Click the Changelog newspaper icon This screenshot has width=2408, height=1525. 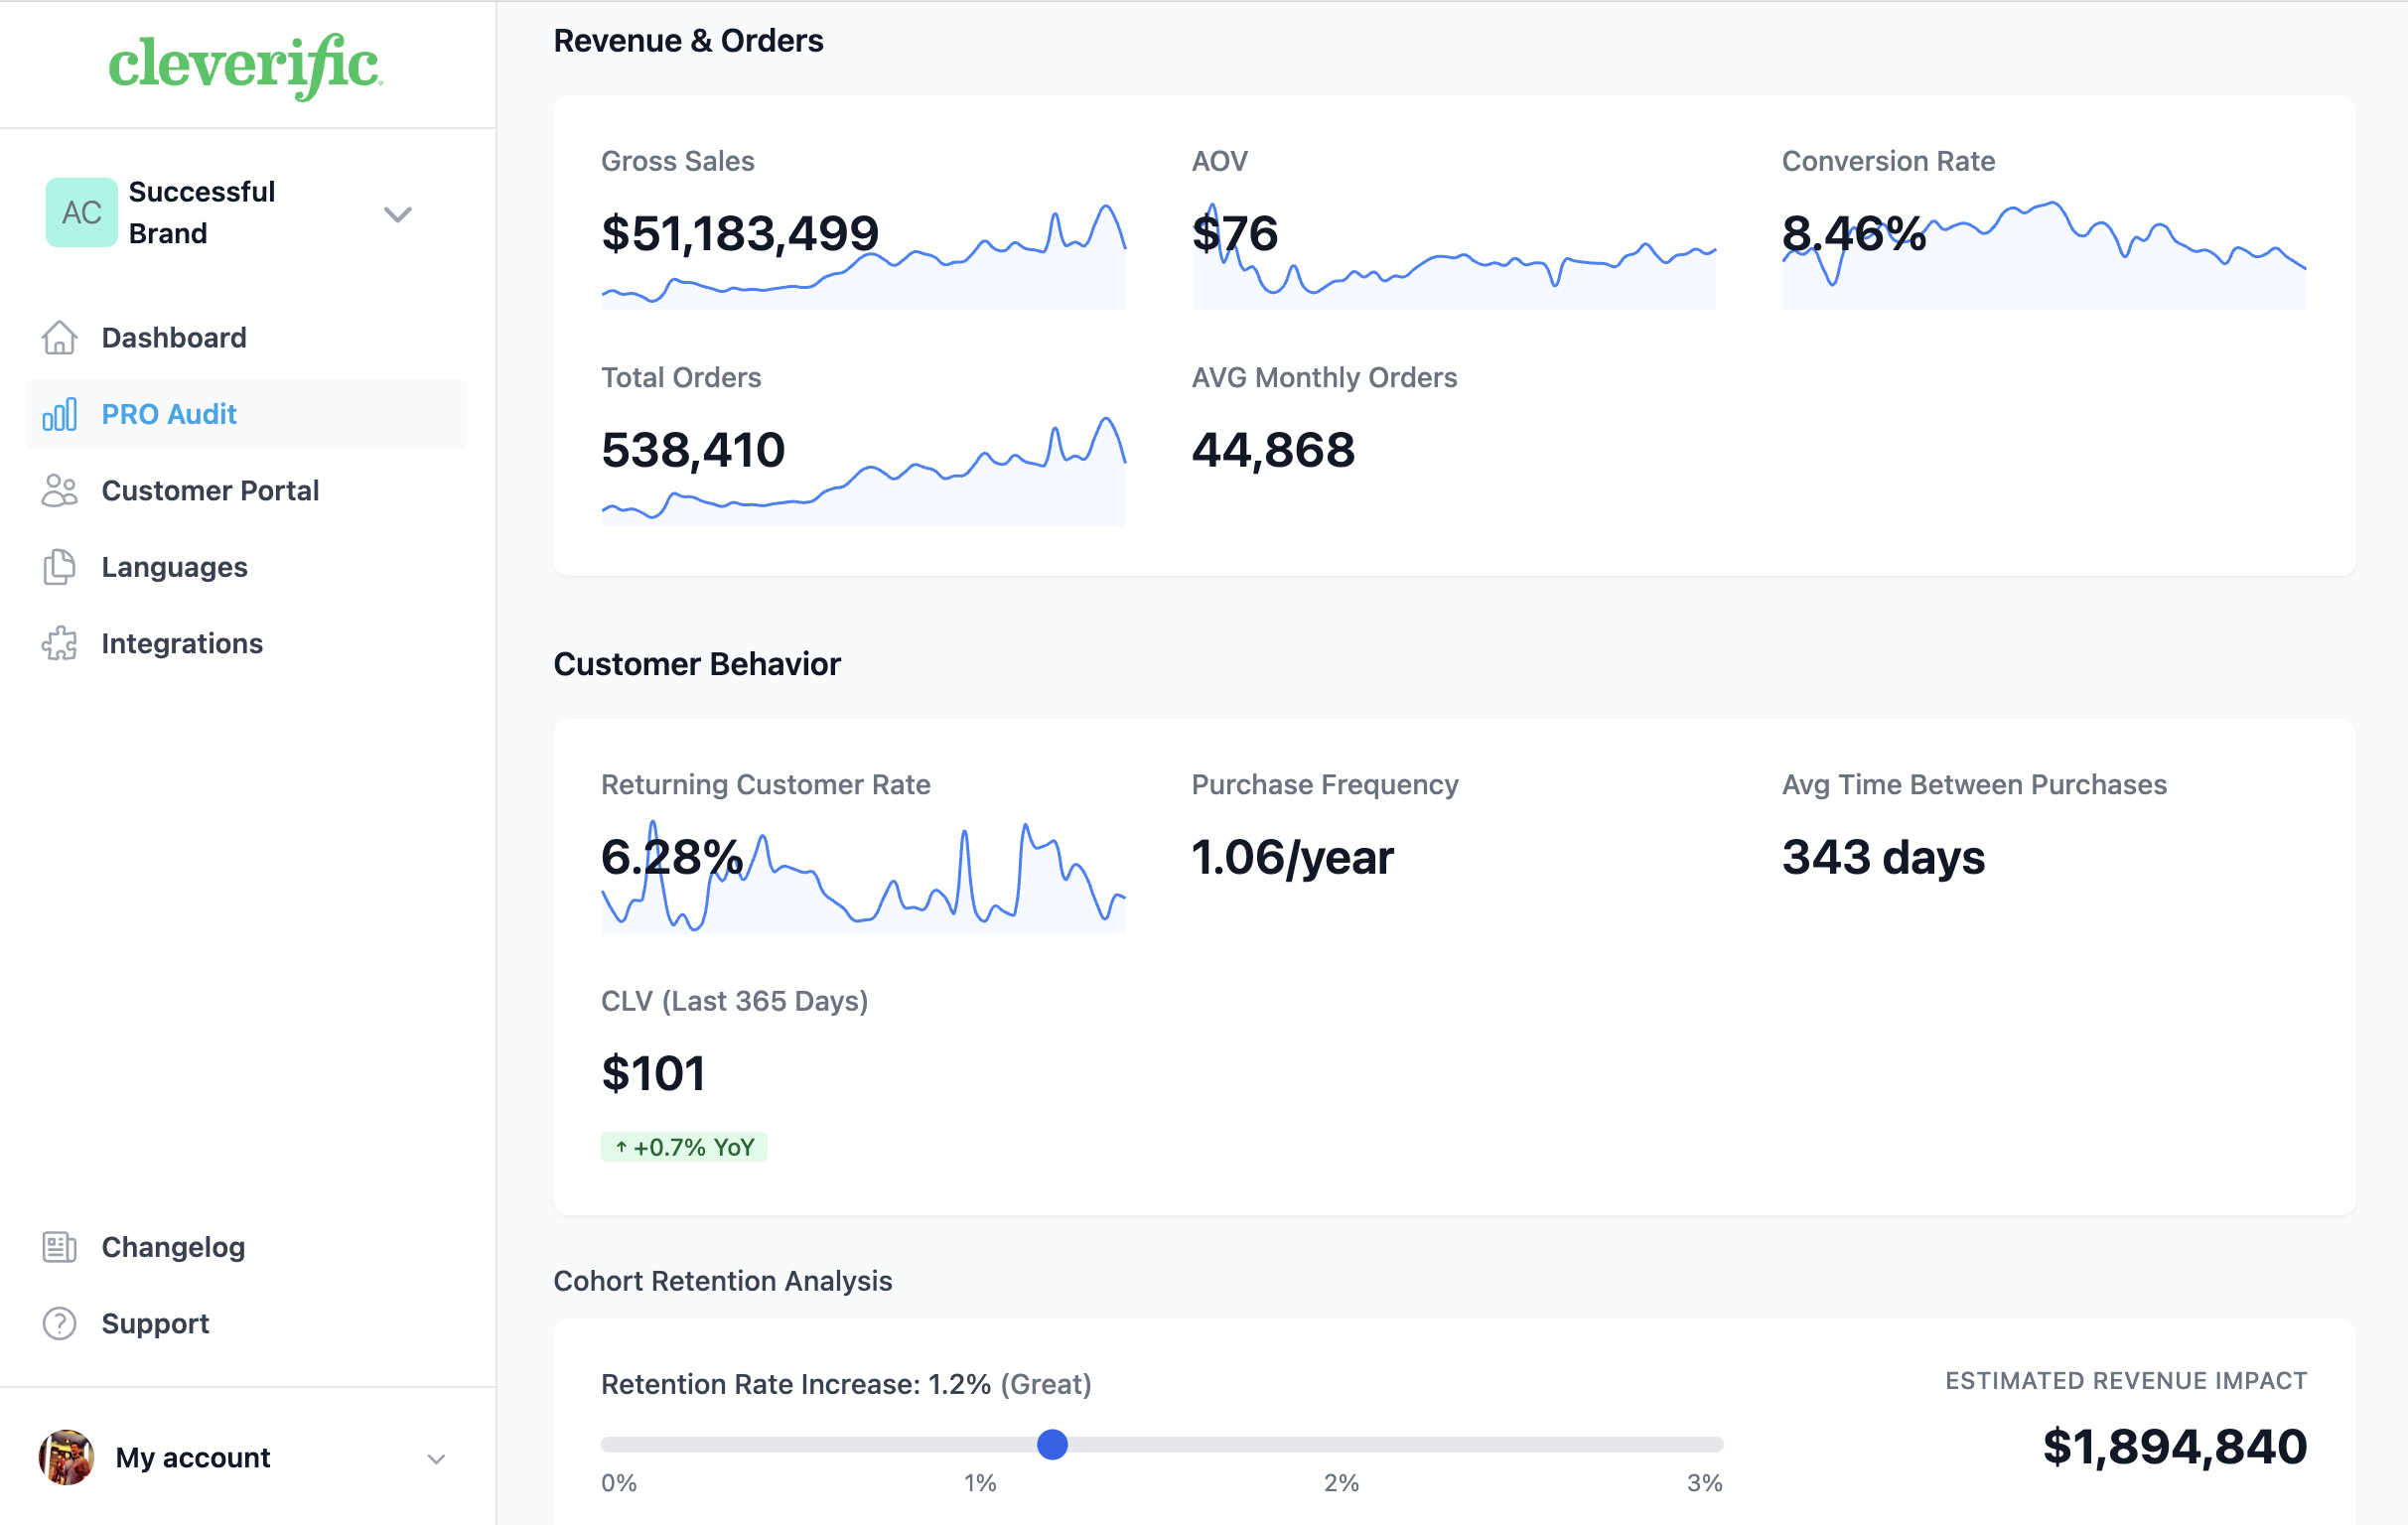[x=59, y=1247]
